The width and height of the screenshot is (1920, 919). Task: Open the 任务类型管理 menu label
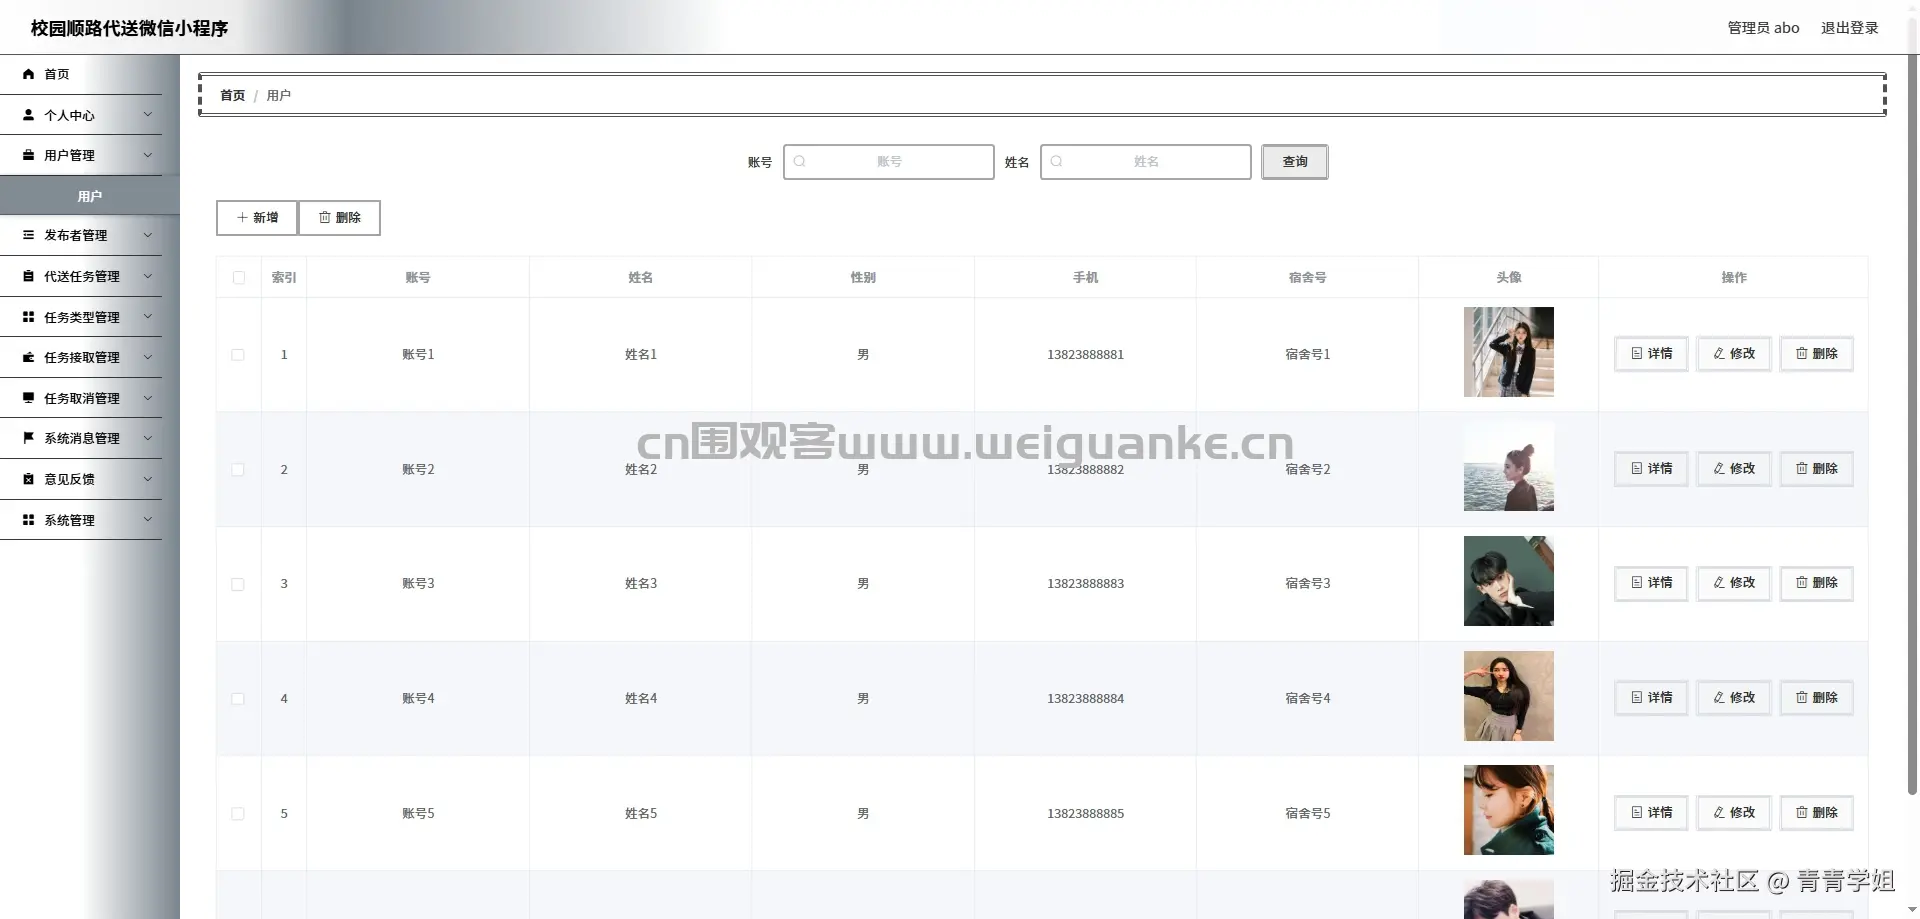[x=82, y=317]
